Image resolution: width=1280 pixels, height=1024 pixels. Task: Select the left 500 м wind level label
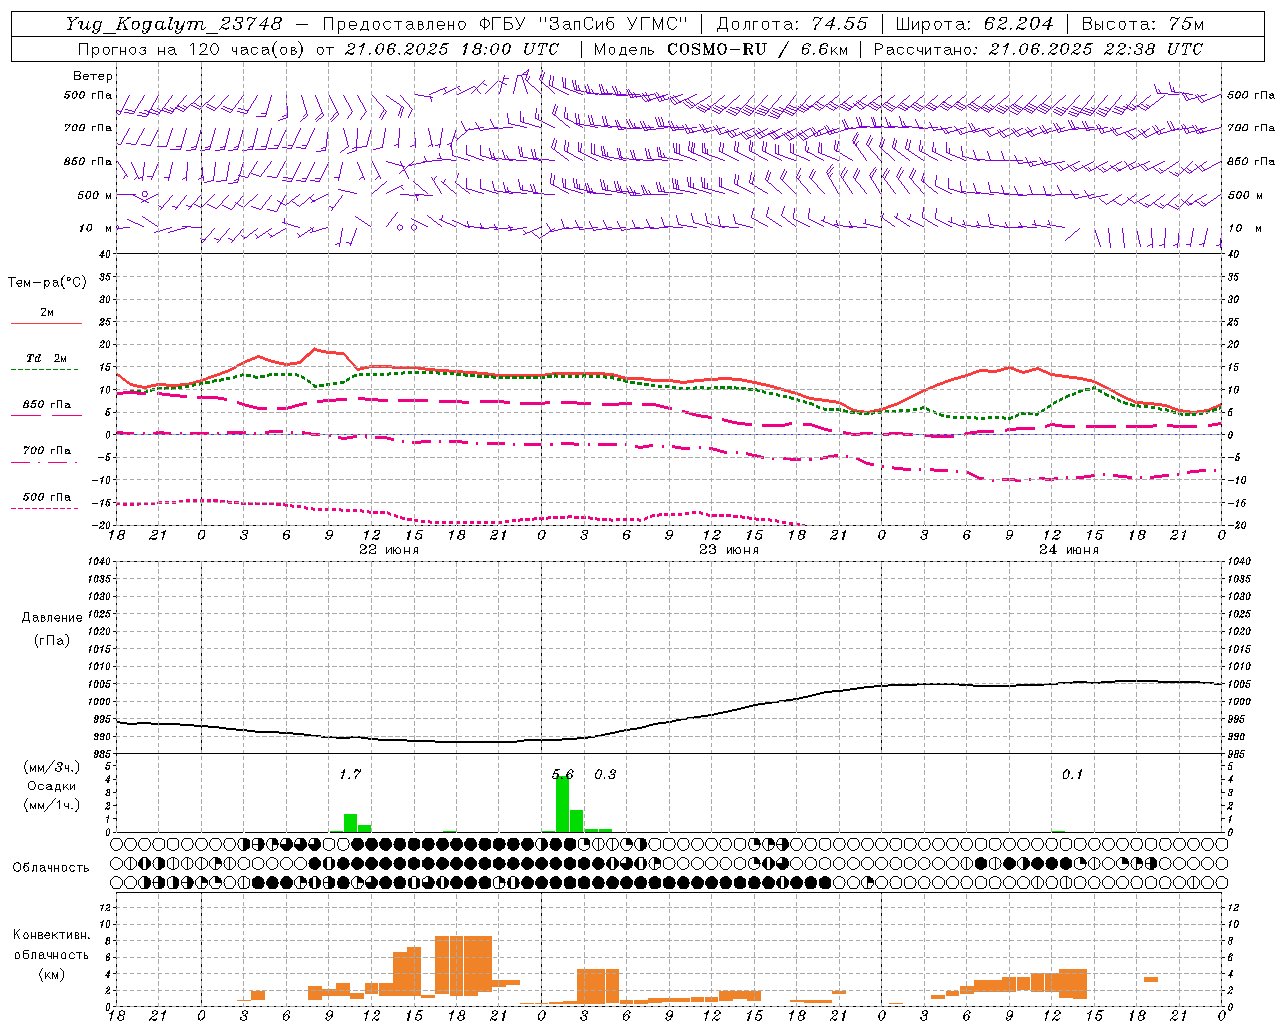pyautogui.click(x=95, y=195)
